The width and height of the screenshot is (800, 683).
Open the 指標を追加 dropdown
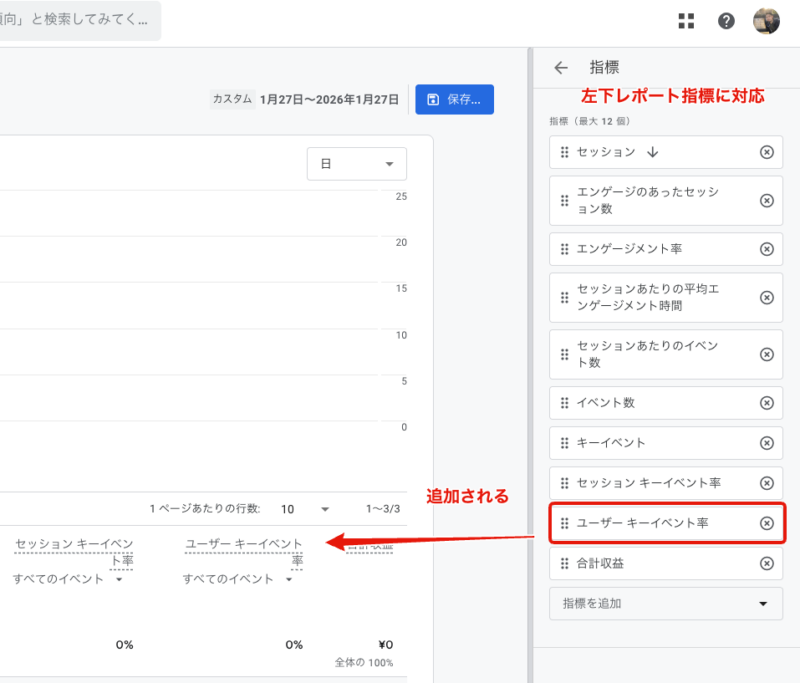[x=665, y=603]
